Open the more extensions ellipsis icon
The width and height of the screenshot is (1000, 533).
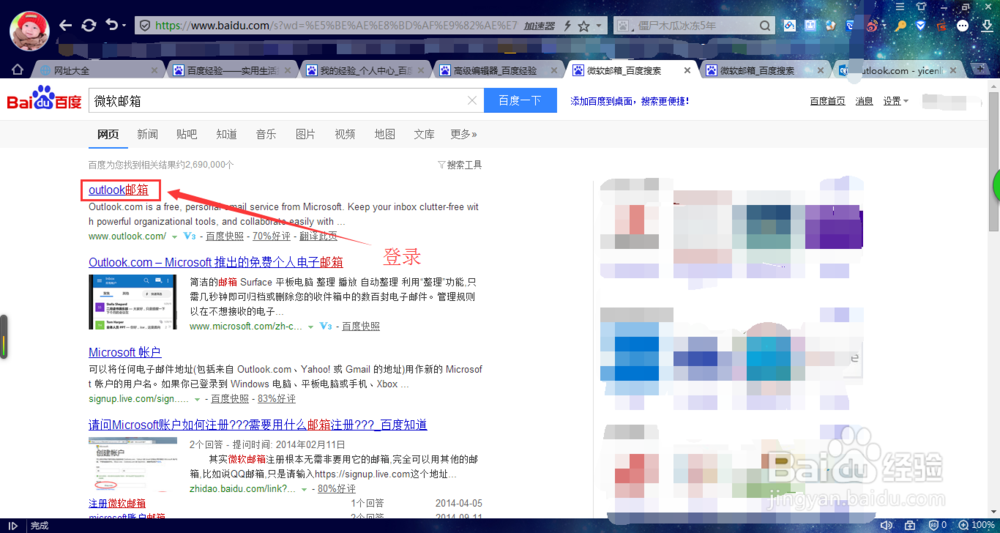click(x=963, y=26)
